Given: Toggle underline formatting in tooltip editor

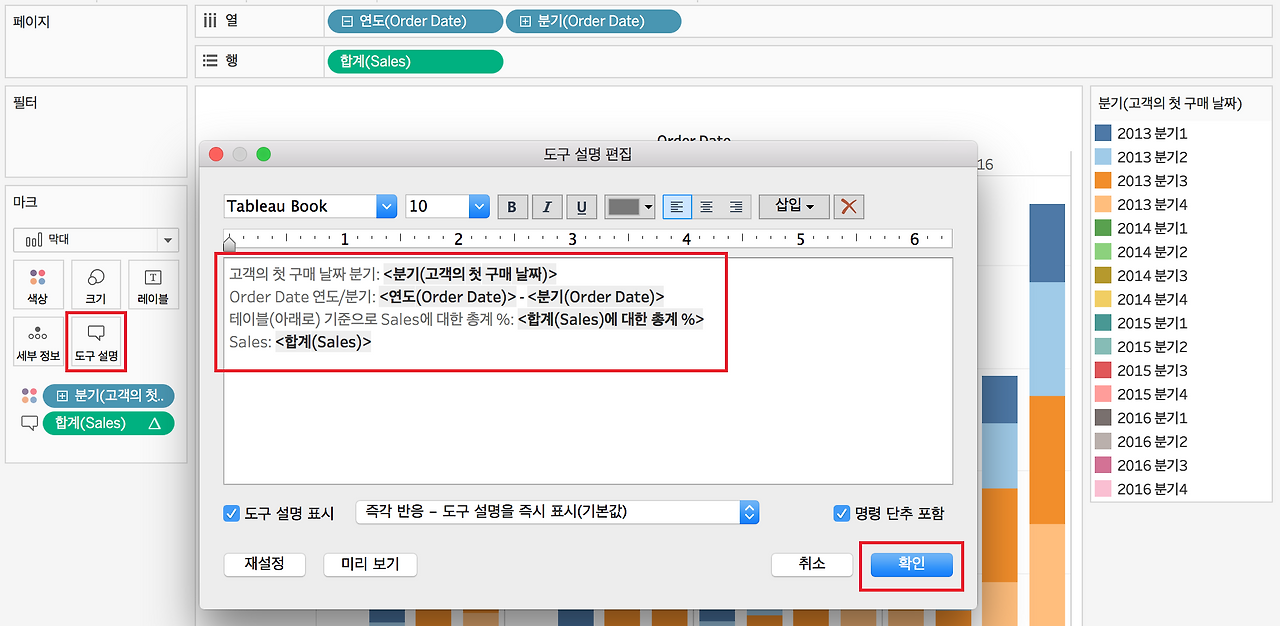Looking at the screenshot, I should (582, 207).
